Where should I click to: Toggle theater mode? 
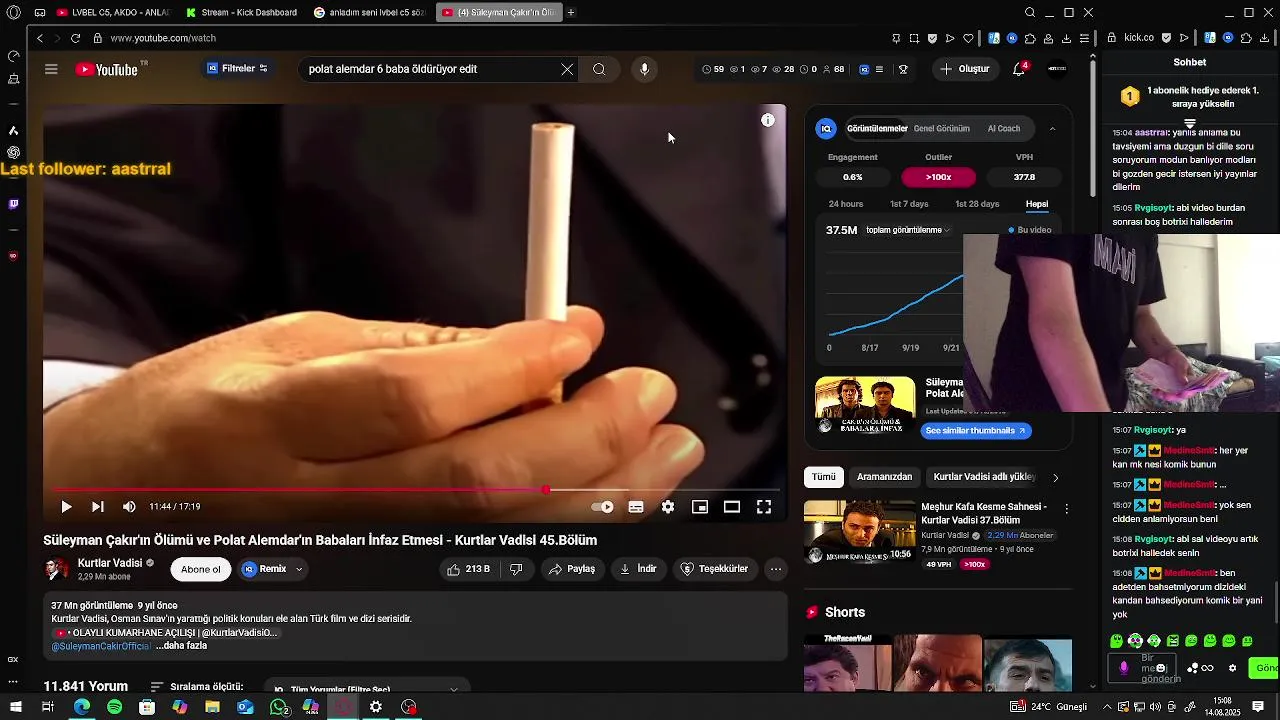(732, 507)
